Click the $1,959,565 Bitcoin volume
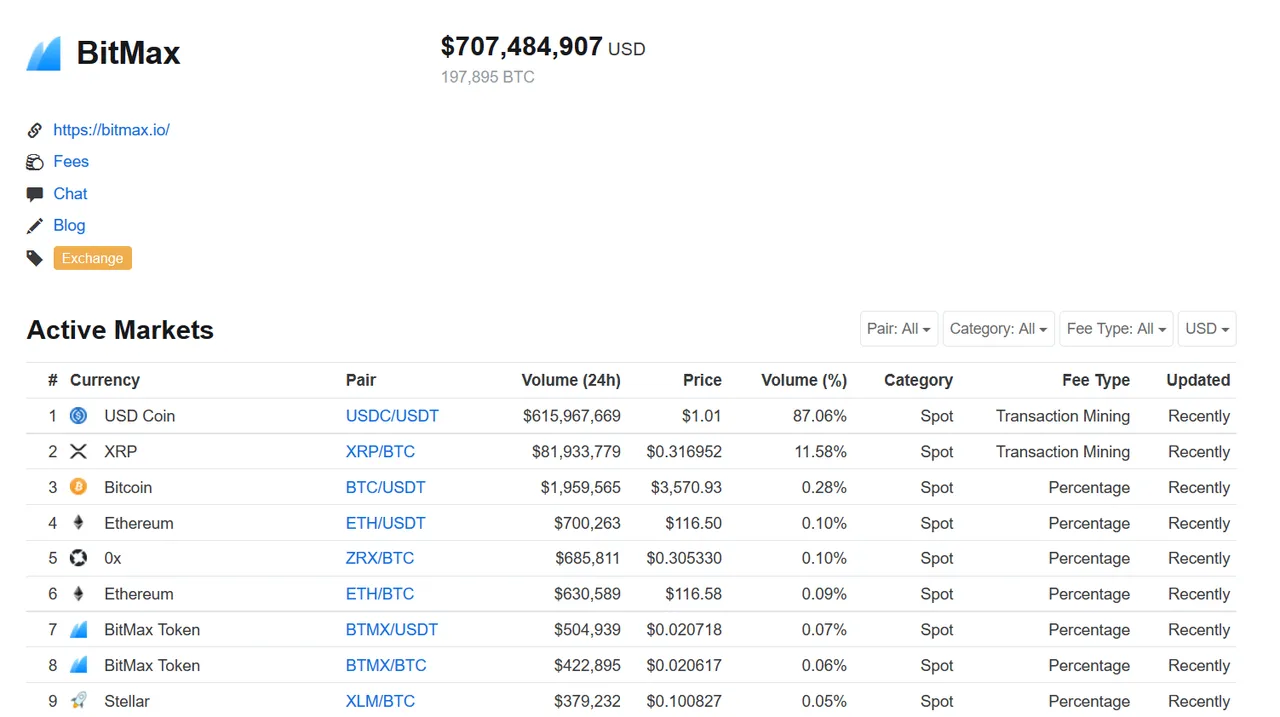1280x717 pixels. pos(581,487)
